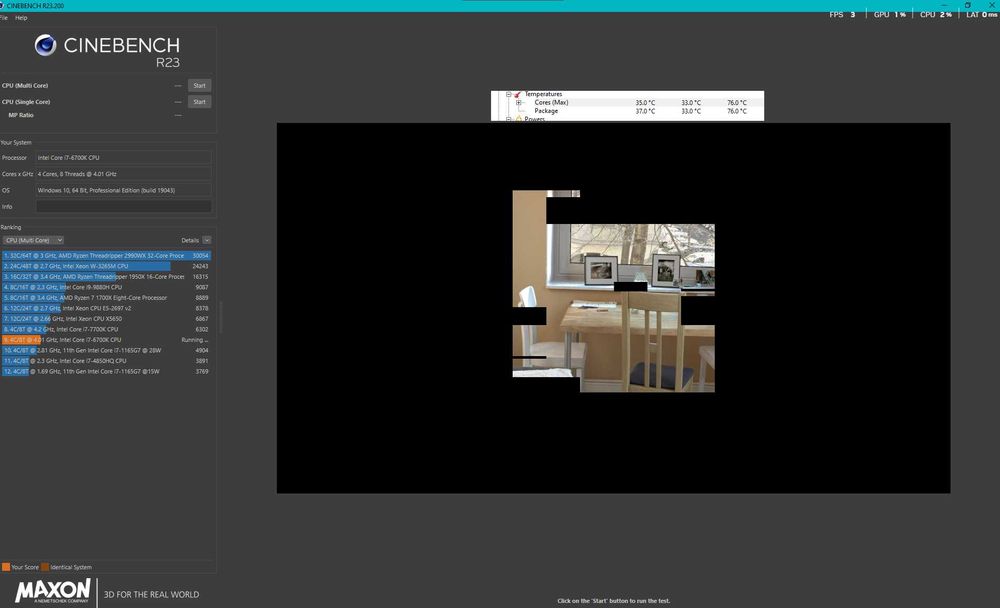
Task: Click the OS Windows 10 value field
Action: click(124, 190)
